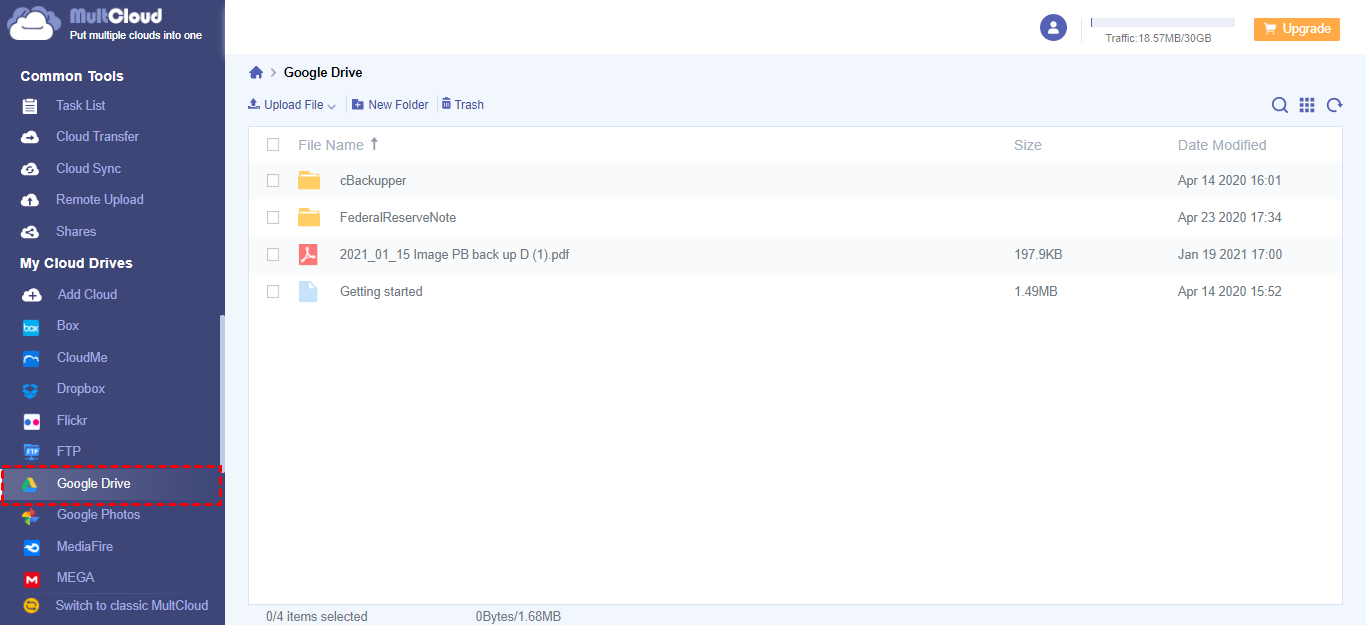The image size is (1366, 625).
Task: Click the PDF file icon
Action: (x=308, y=255)
